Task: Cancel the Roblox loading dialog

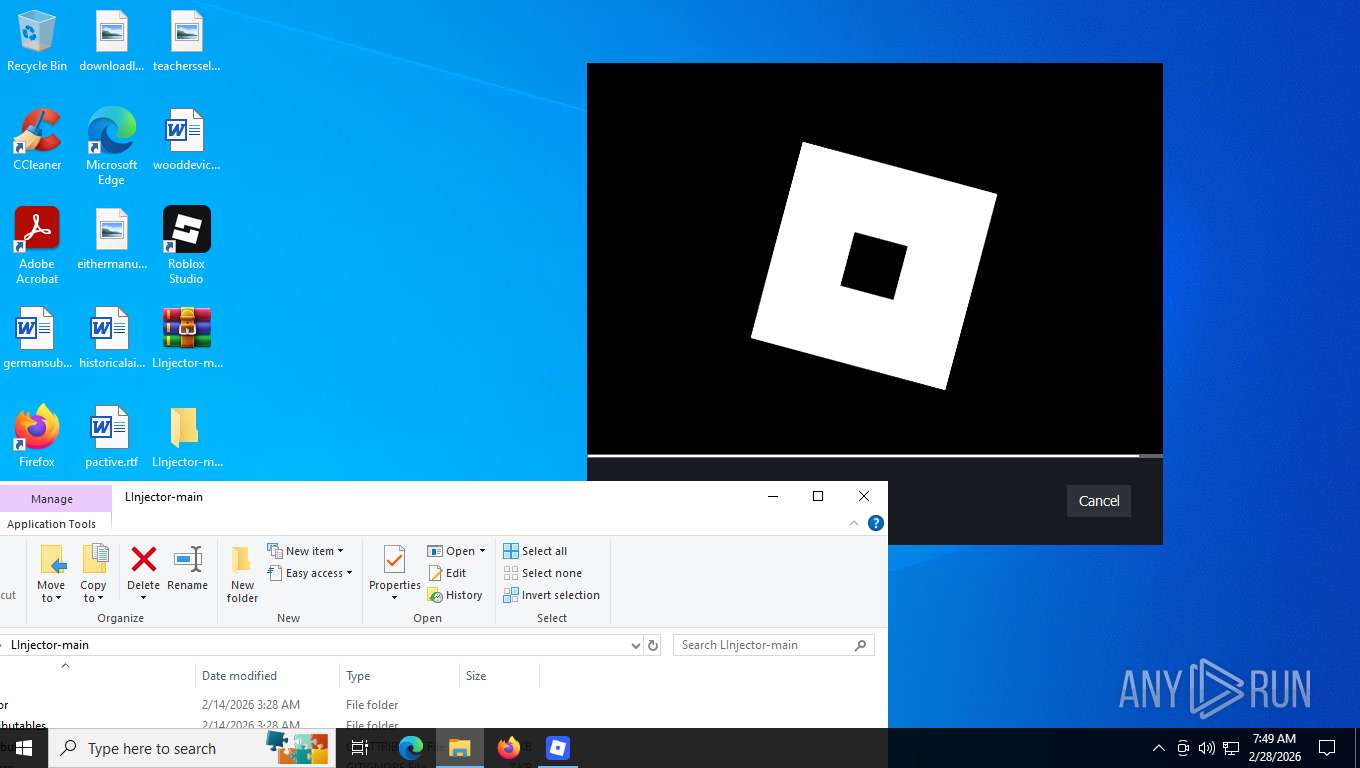Action: tap(1098, 501)
